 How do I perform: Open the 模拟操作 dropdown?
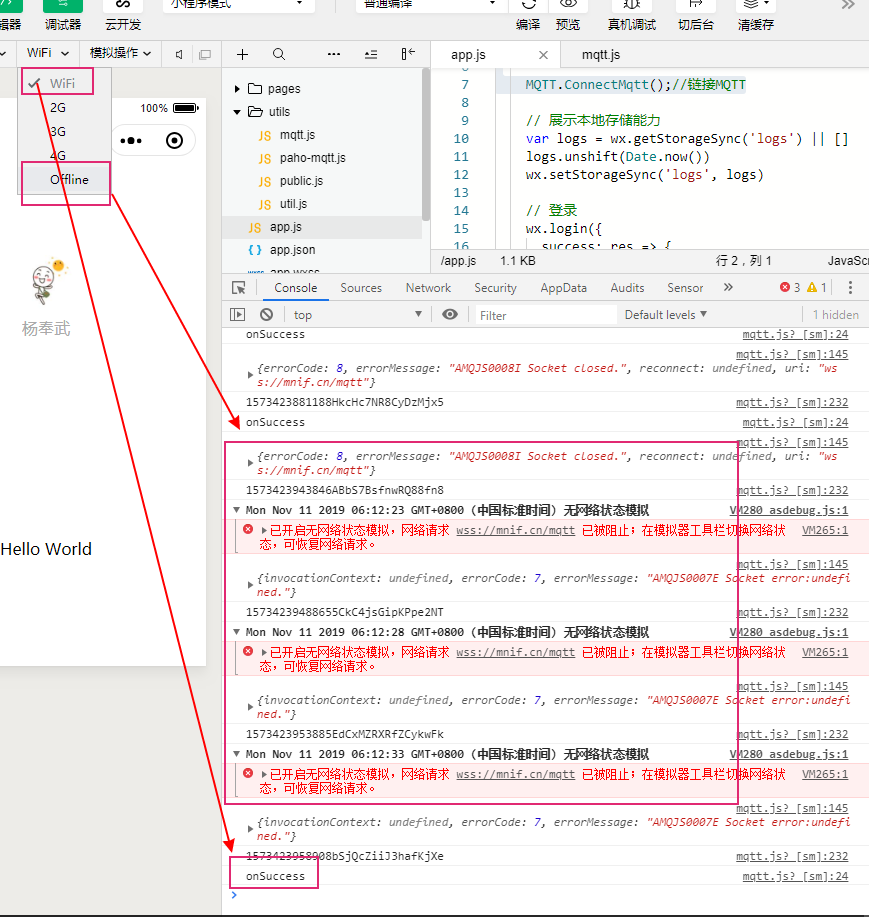click(x=120, y=53)
